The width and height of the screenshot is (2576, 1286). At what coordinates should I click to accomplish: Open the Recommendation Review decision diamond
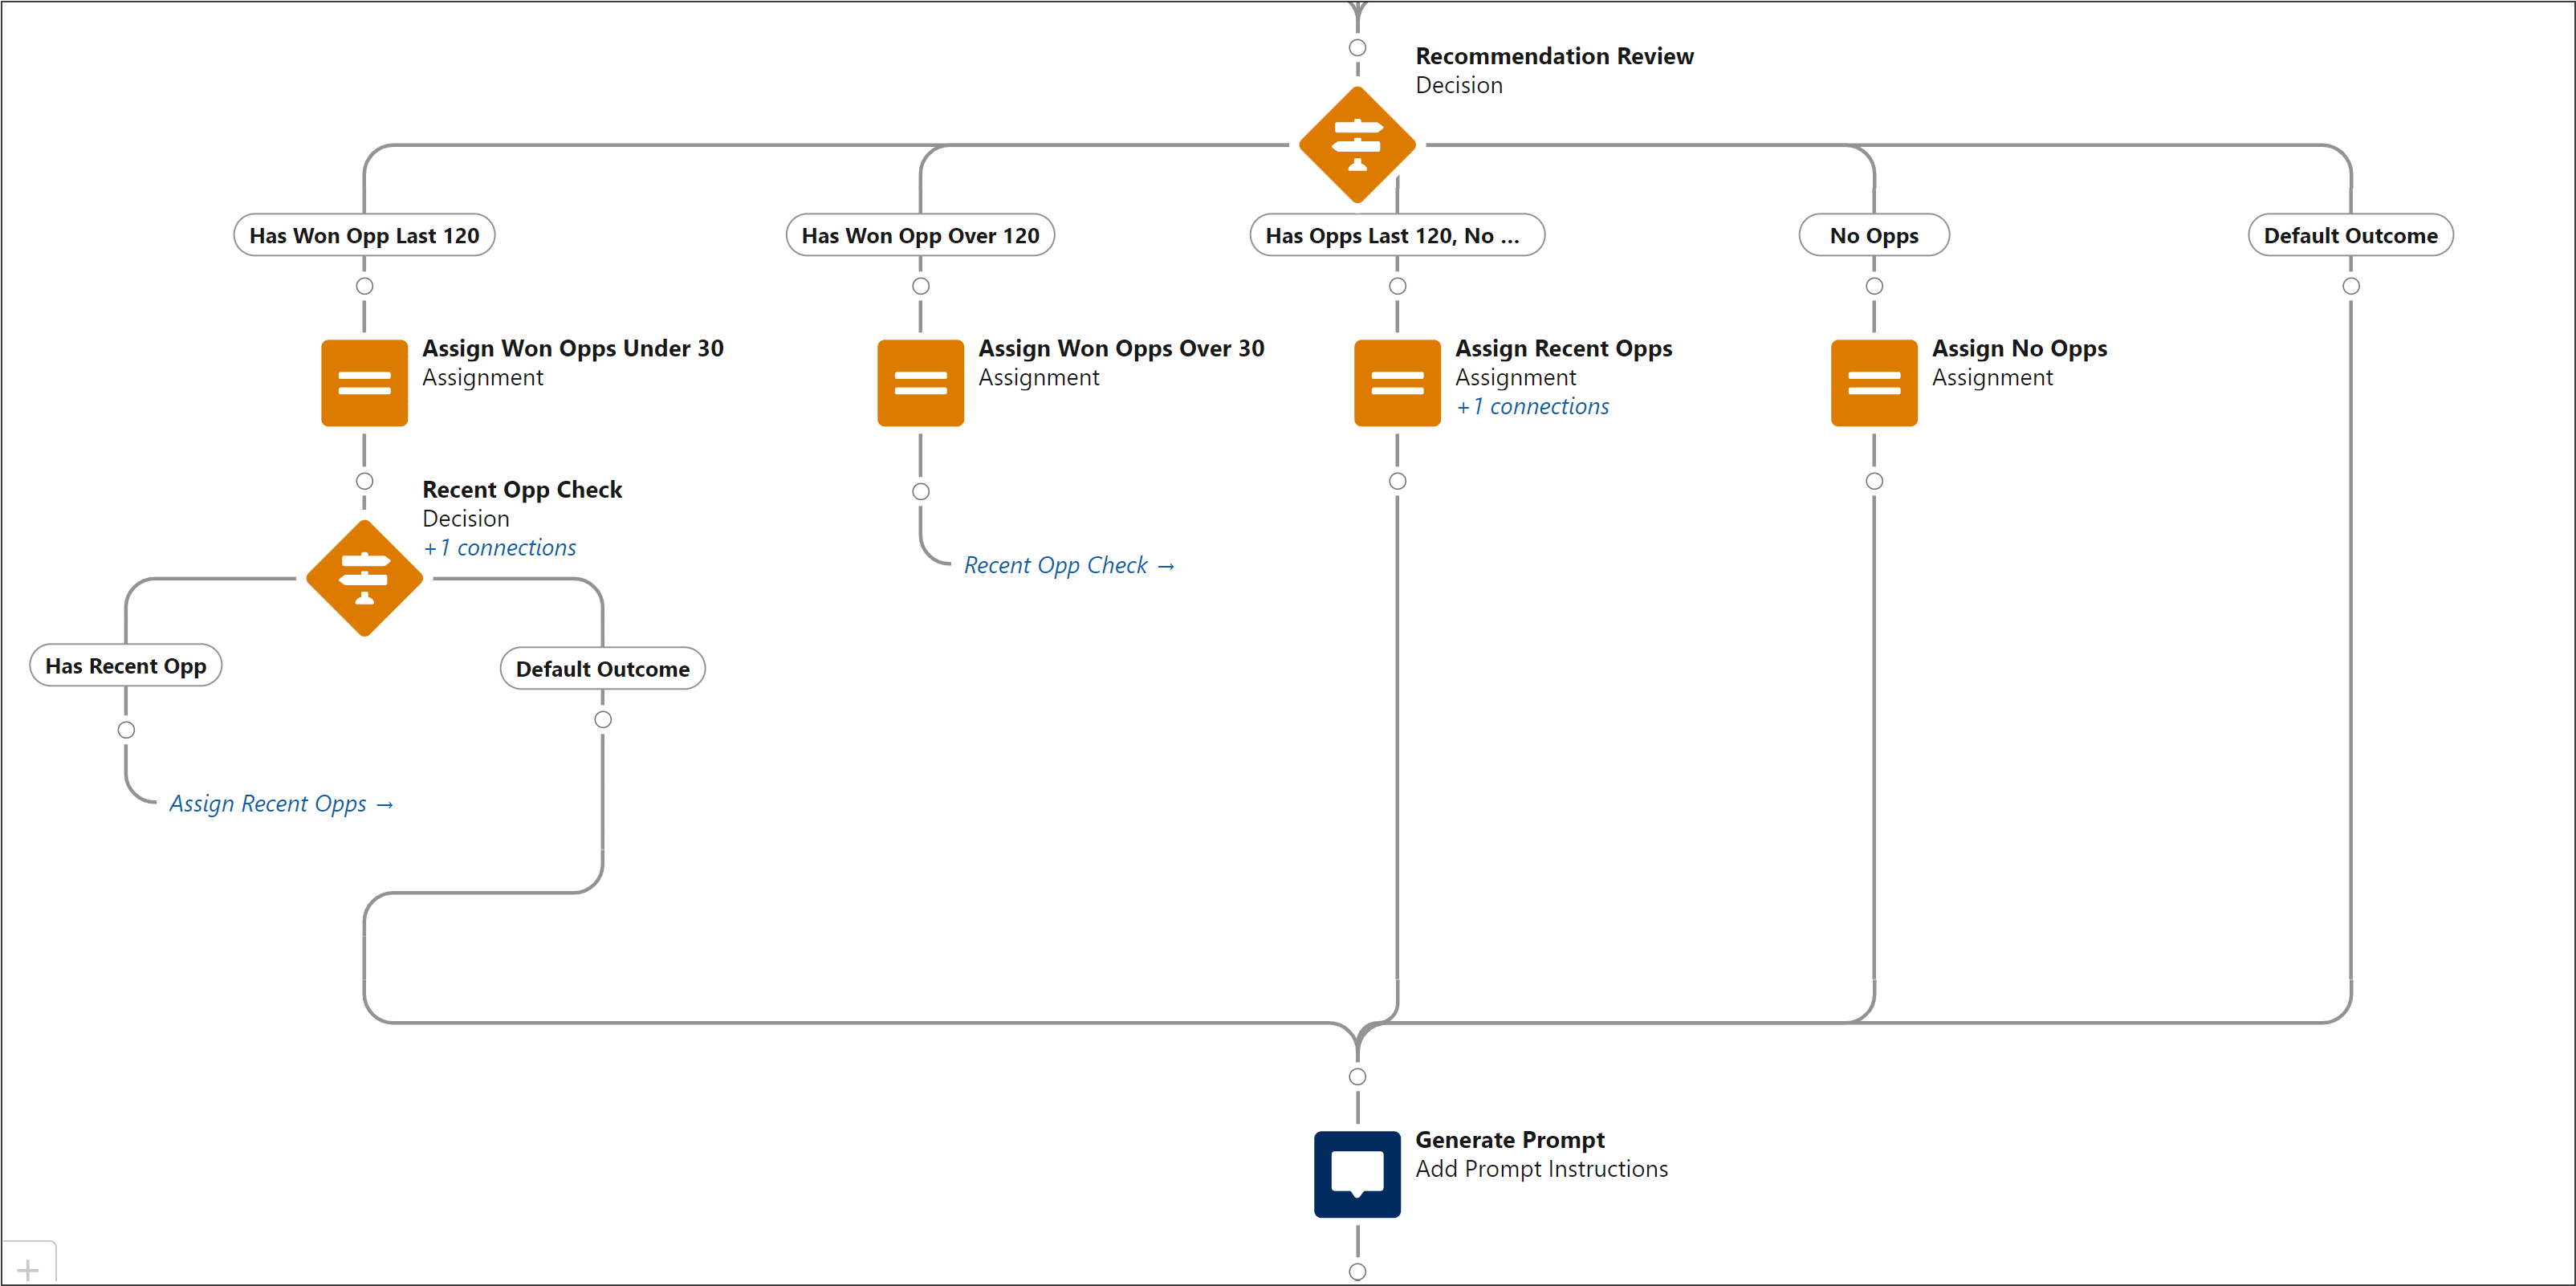point(1357,145)
